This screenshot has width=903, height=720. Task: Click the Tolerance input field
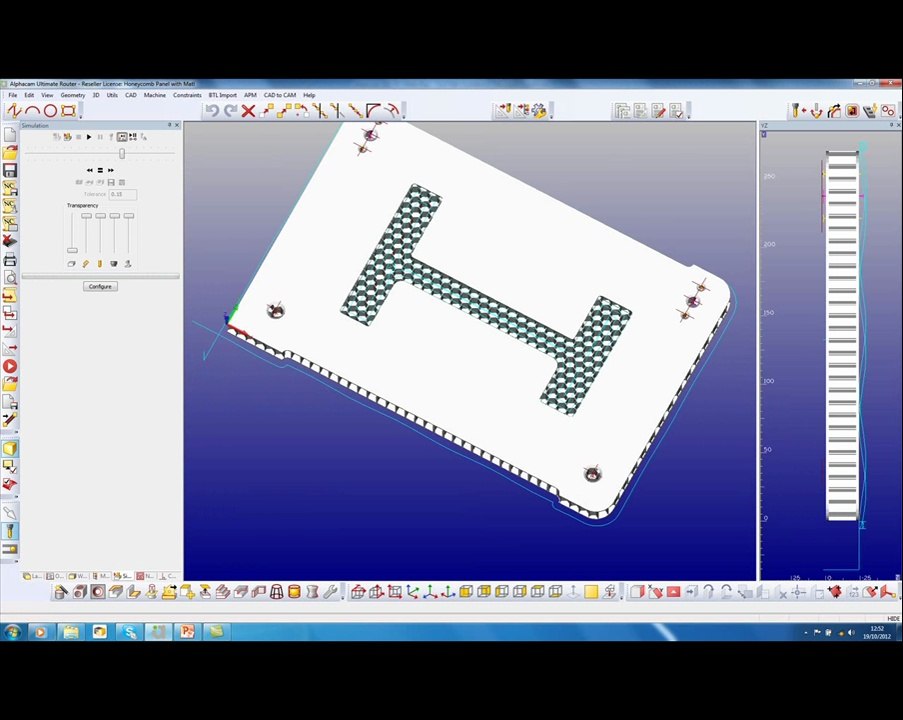tap(123, 194)
